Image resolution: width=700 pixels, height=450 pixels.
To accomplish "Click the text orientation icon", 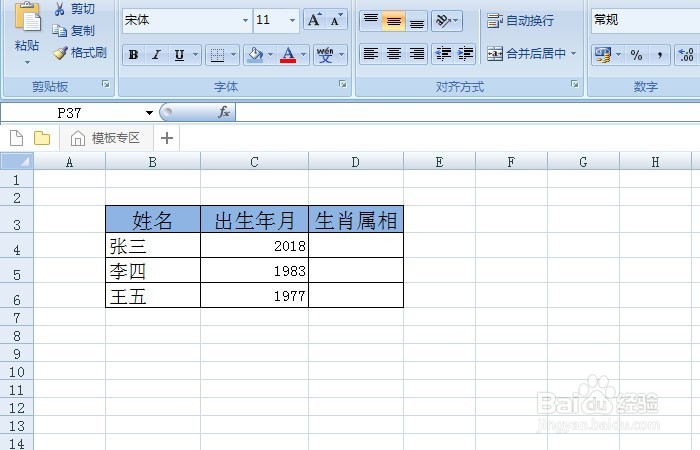I will pos(447,21).
